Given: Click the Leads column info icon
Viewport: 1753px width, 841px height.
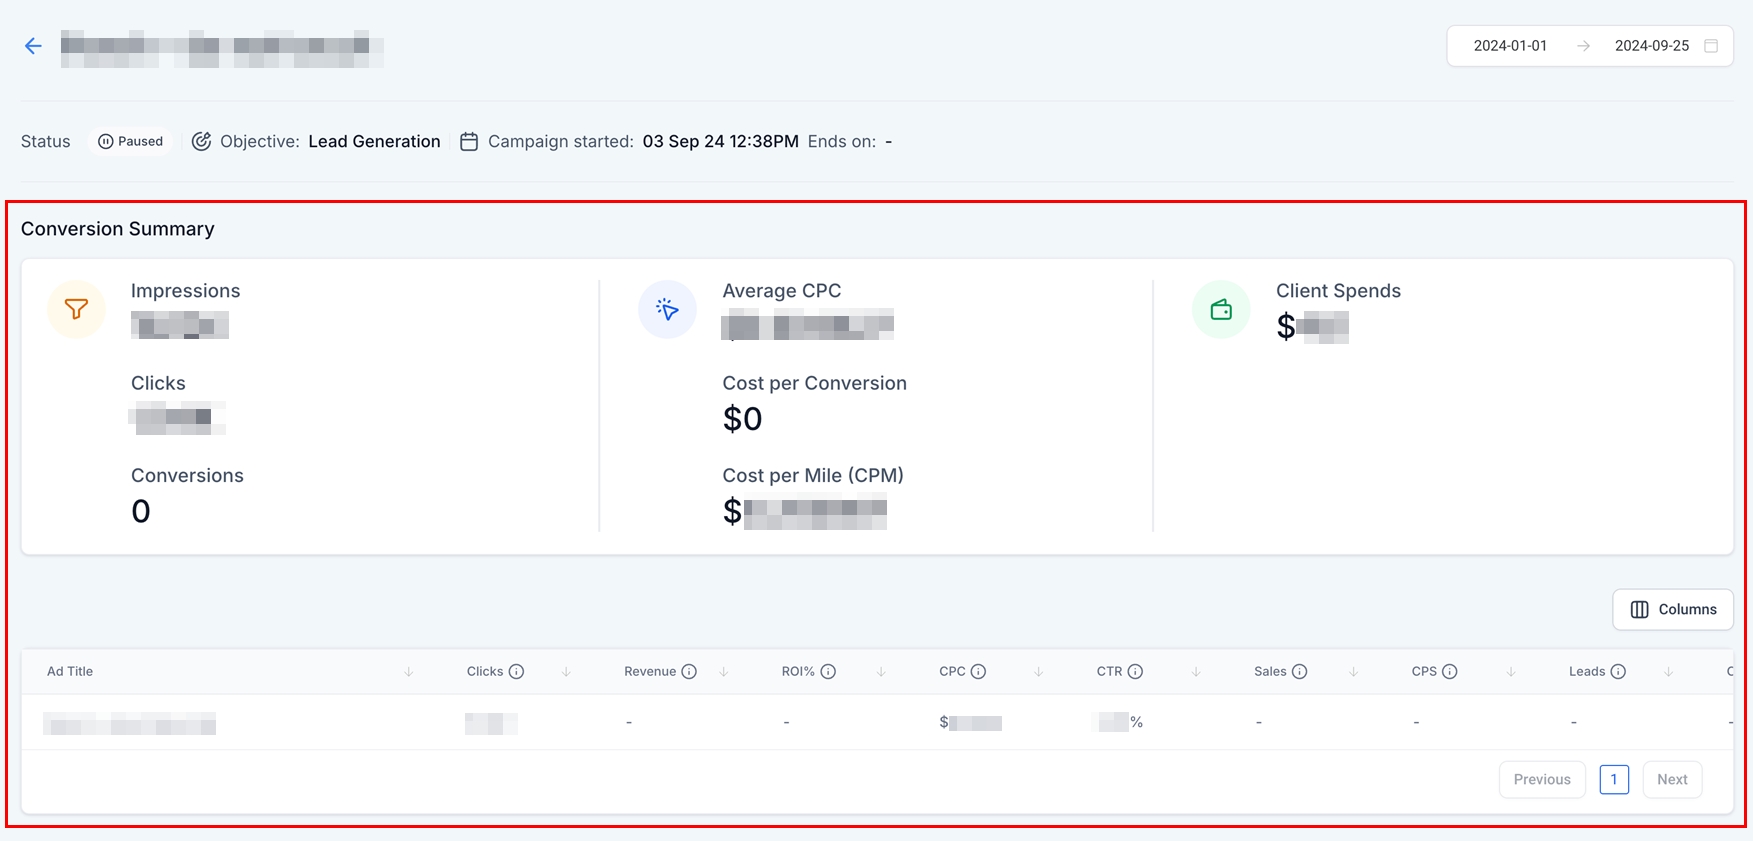Looking at the screenshot, I should 1618,672.
